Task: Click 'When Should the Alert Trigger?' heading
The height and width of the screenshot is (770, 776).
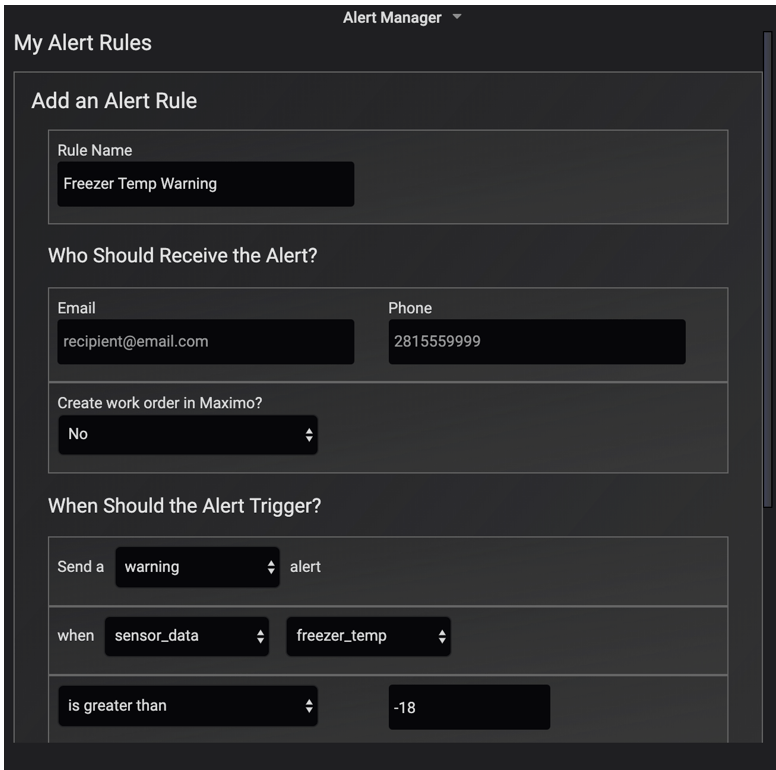Action: point(185,506)
